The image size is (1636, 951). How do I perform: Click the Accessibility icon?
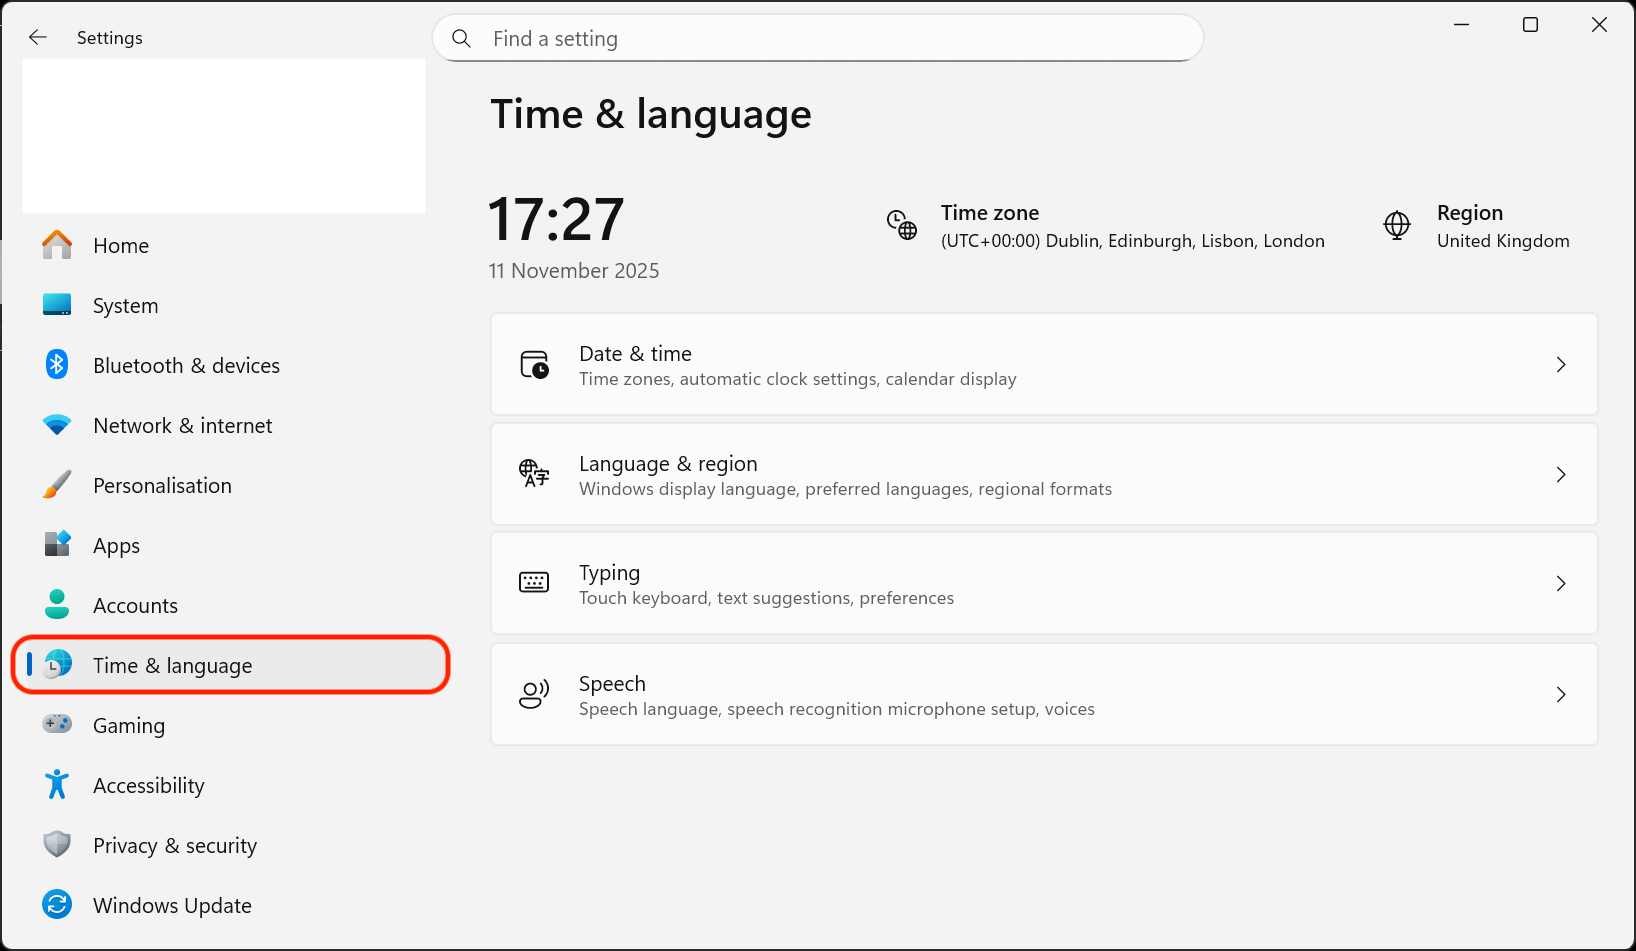57,785
